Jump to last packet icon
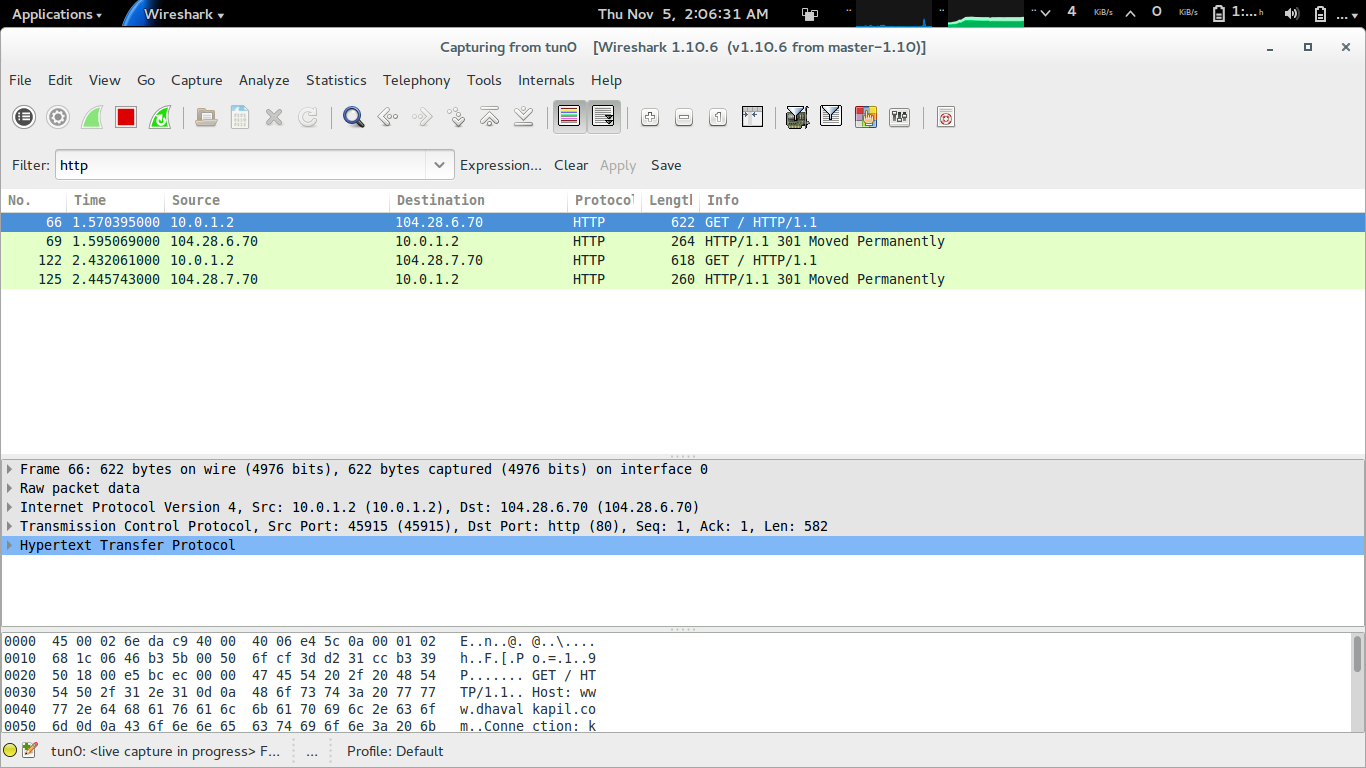The width and height of the screenshot is (1366, 768). coord(523,117)
